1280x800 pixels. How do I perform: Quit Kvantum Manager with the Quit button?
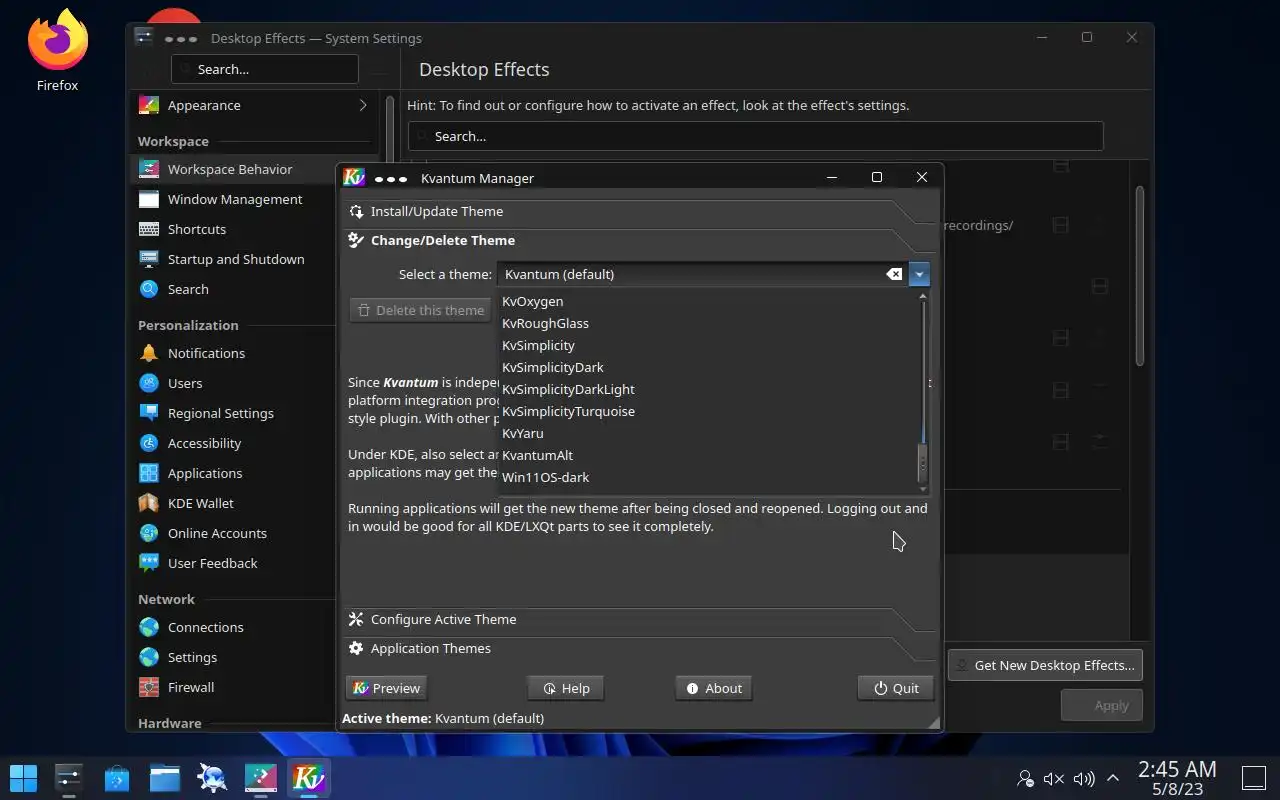click(896, 688)
